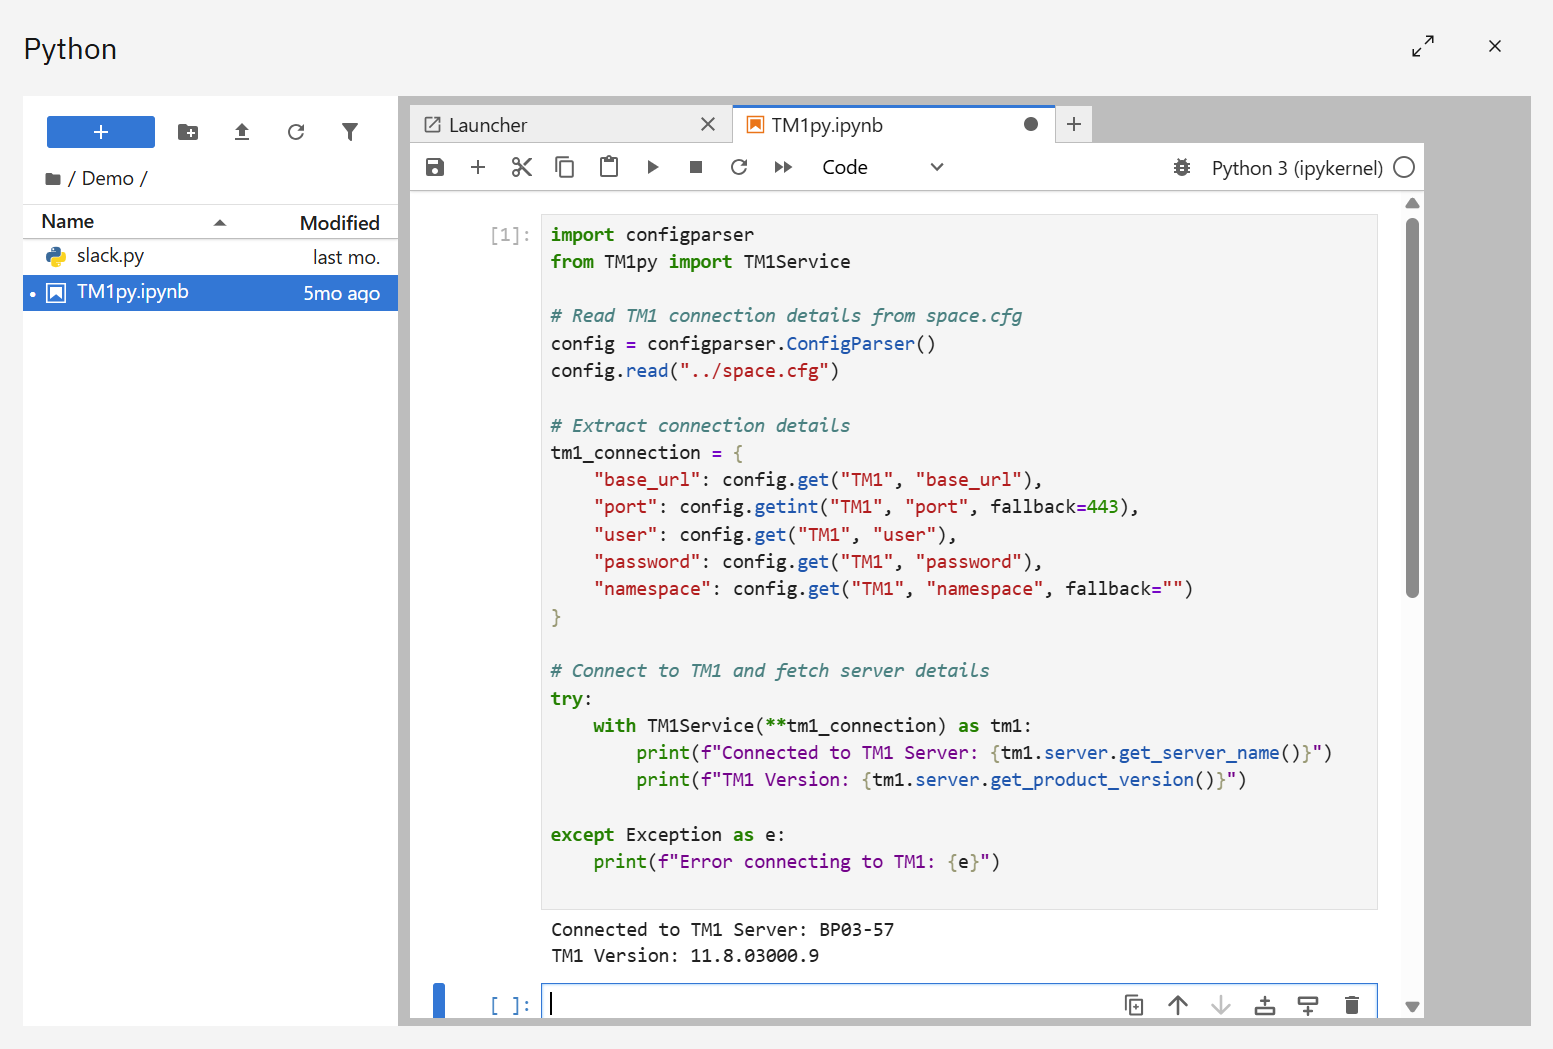The width and height of the screenshot is (1553, 1049).
Task: Interrupt the kernel with the stop icon
Action: tap(696, 167)
